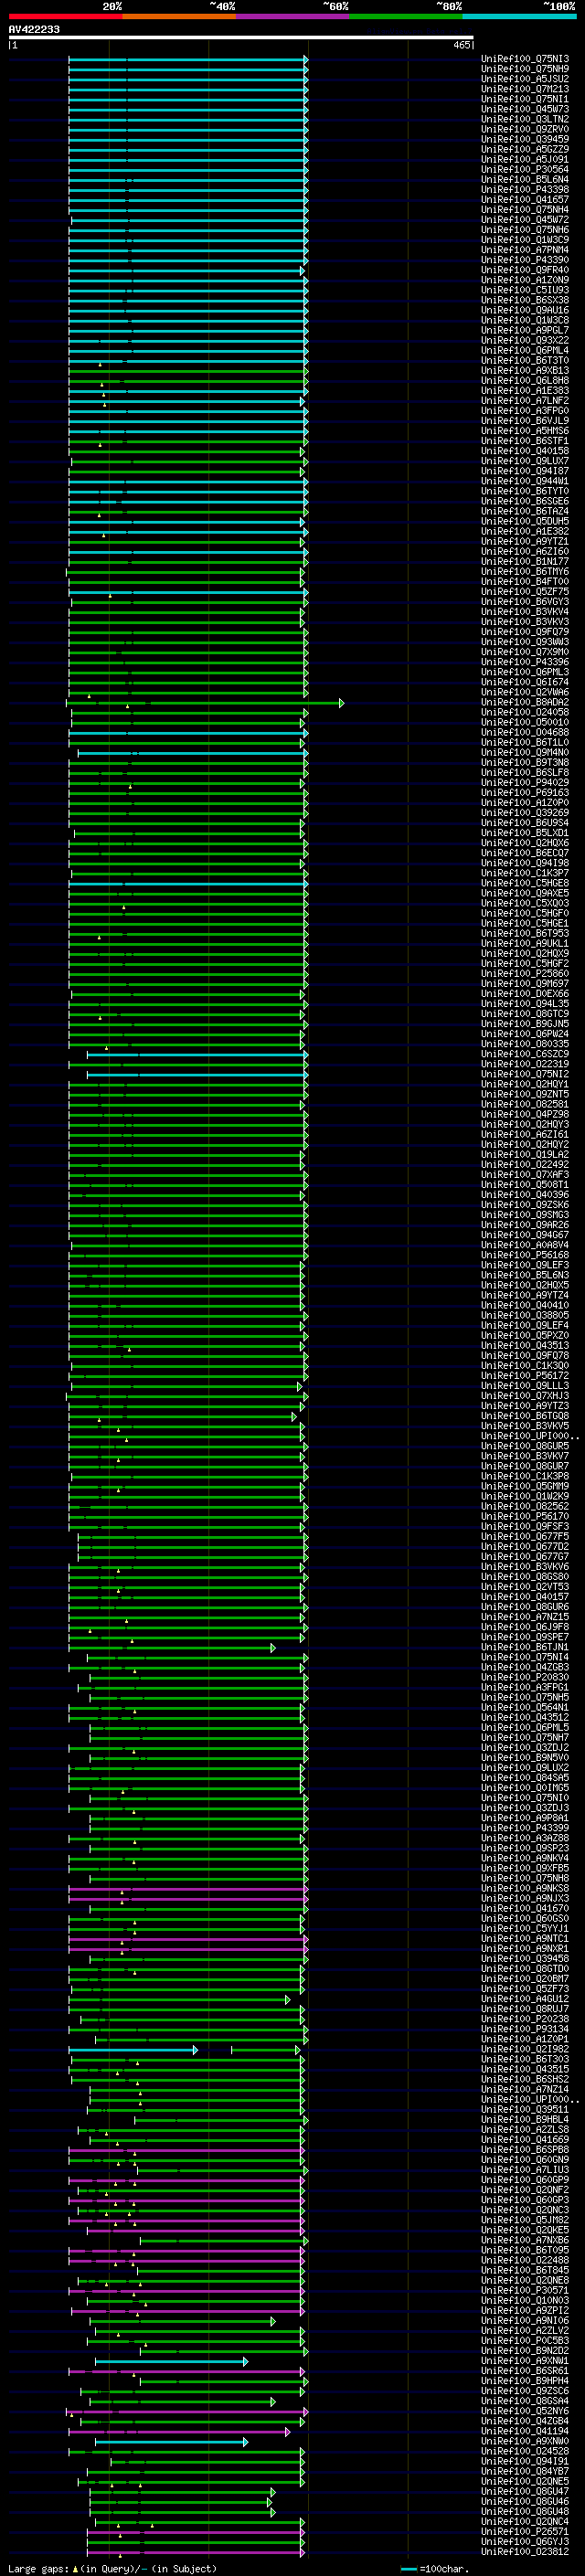The height and width of the screenshot is (2576, 585).
Task: Open hit UniRef100_Q75NH9
Action: tap(525, 69)
